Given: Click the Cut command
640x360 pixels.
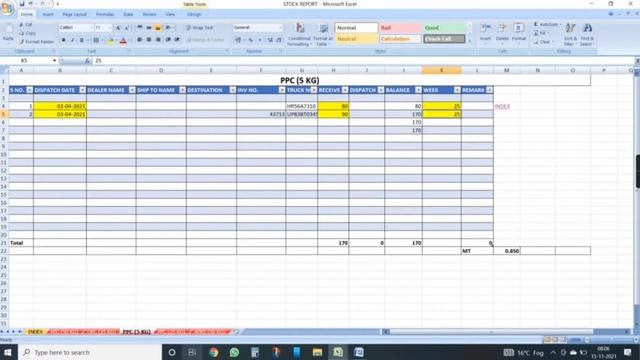Looking at the screenshot, I should pyautogui.click(x=26, y=25).
